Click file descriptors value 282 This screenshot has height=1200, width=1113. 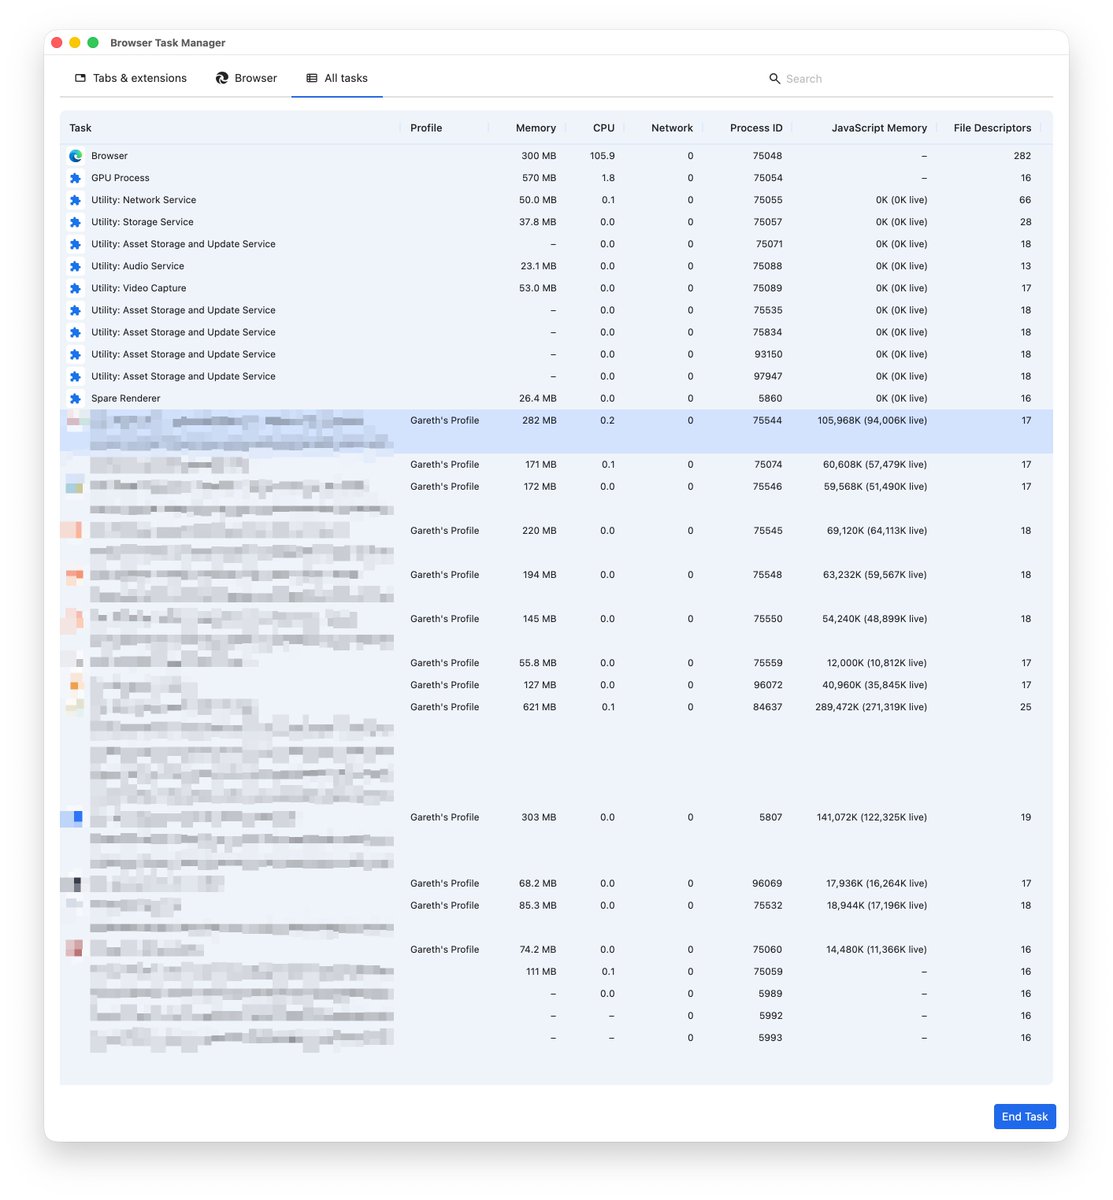pos(1022,156)
